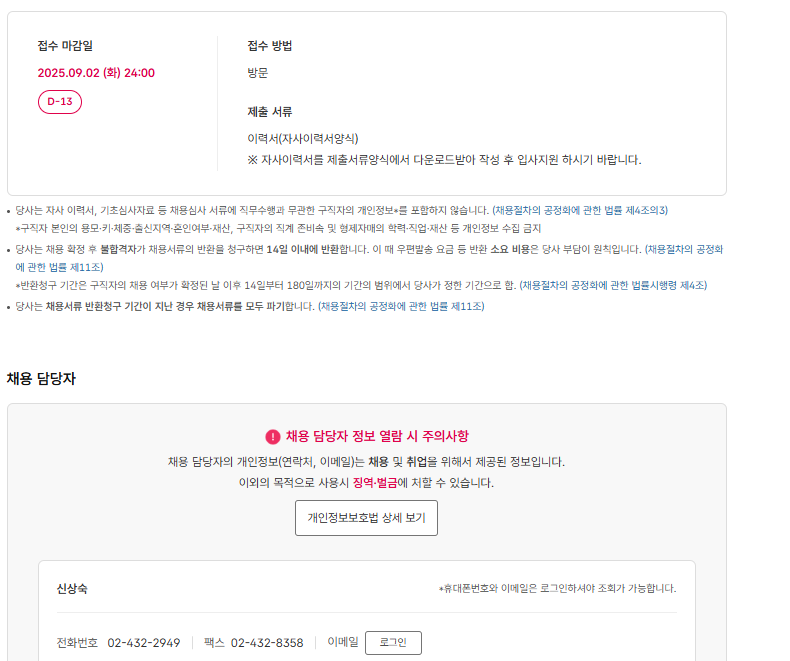Open the 법률시행령 제4조 link

pyautogui.click(x=613, y=286)
